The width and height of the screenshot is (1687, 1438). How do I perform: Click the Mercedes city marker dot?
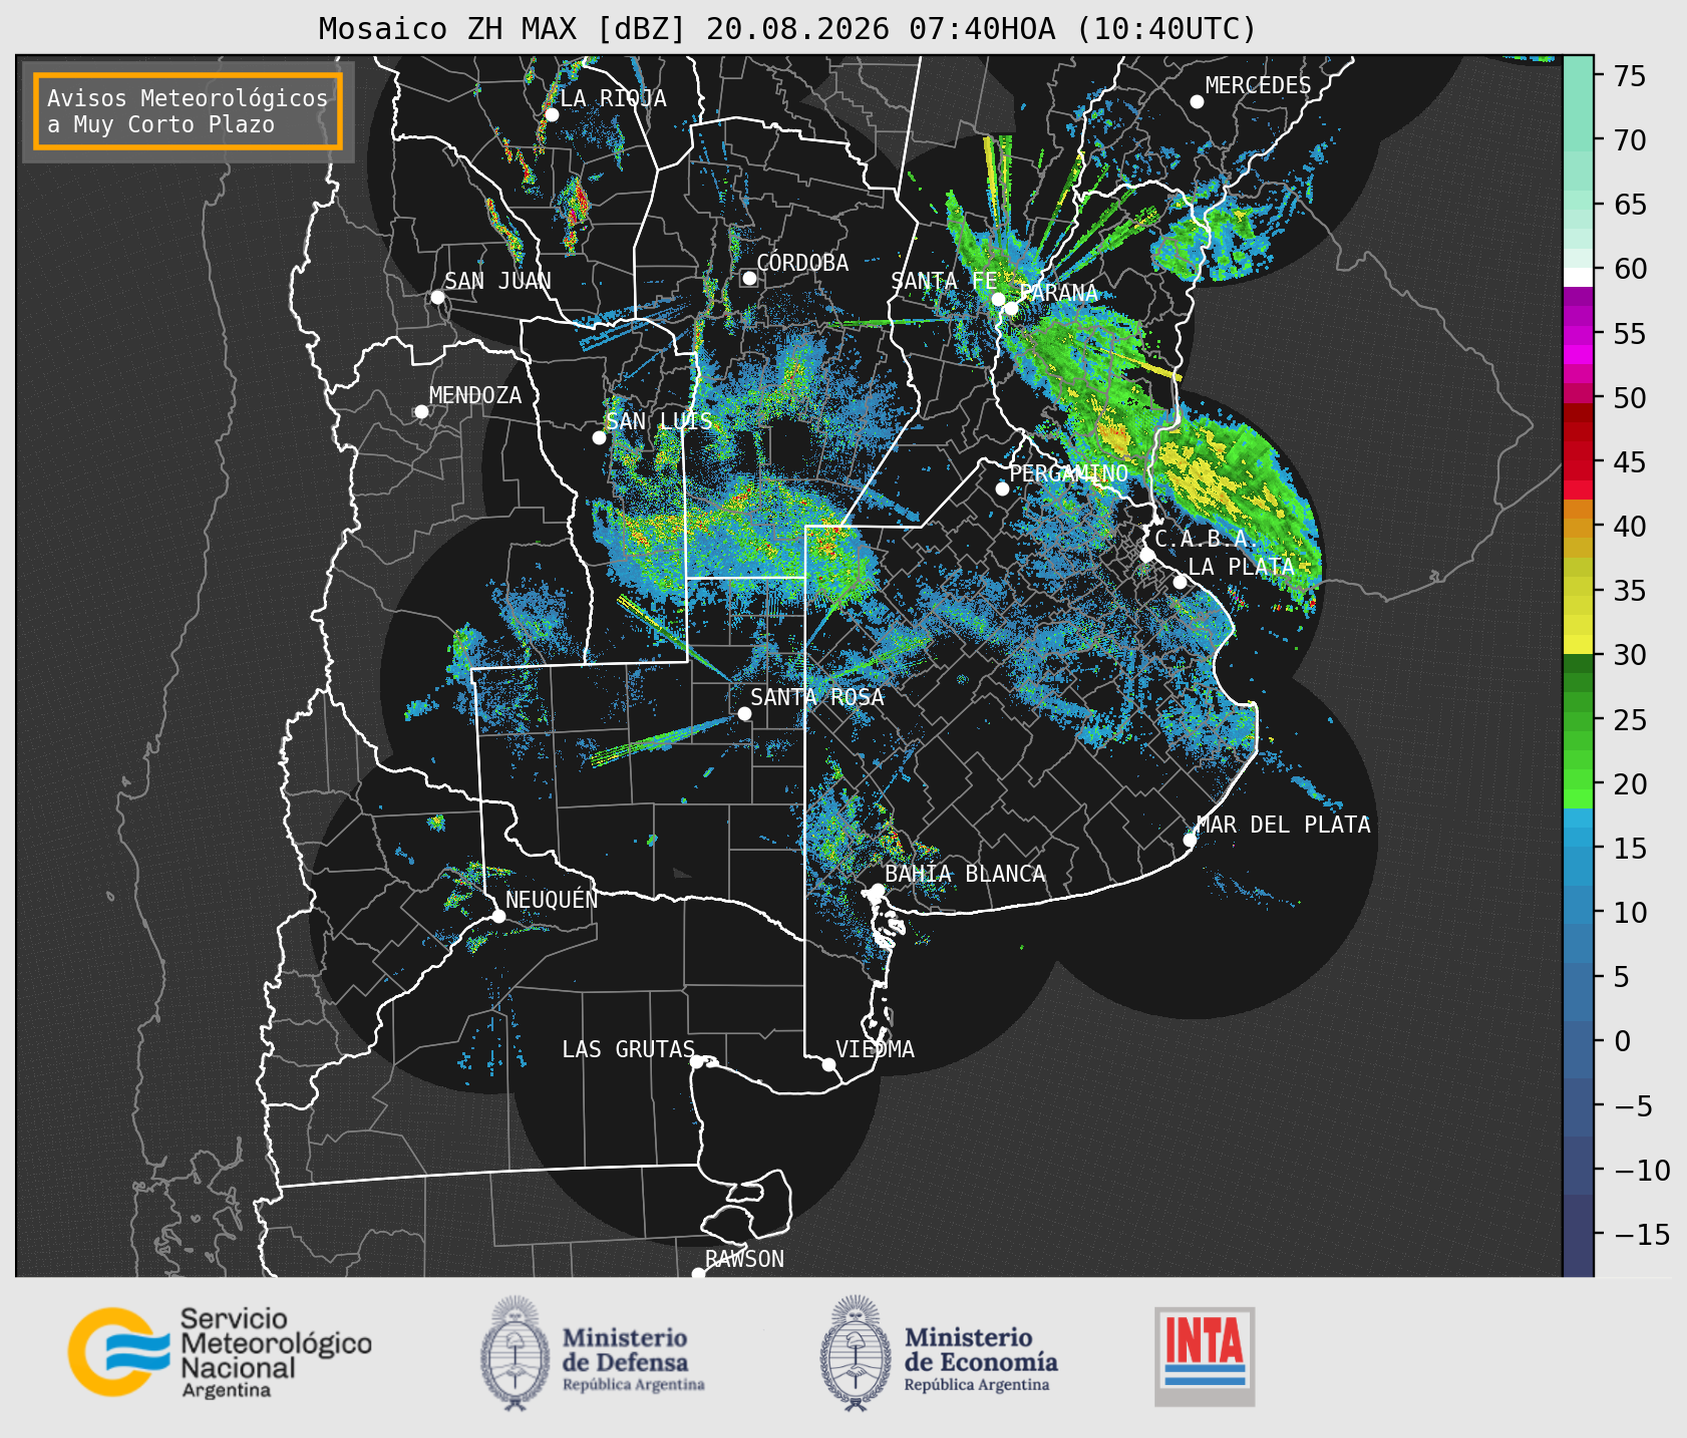pos(1197,102)
